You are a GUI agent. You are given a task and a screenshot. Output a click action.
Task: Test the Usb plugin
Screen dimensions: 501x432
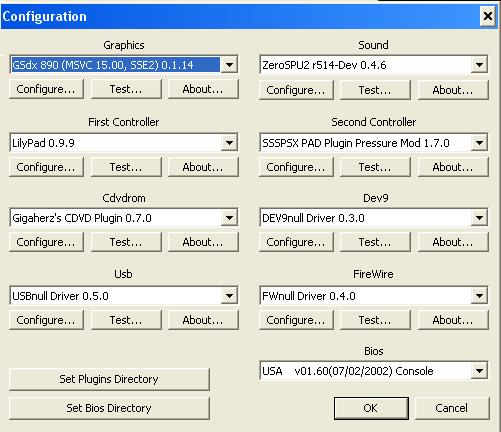click(x=126, y=320)
